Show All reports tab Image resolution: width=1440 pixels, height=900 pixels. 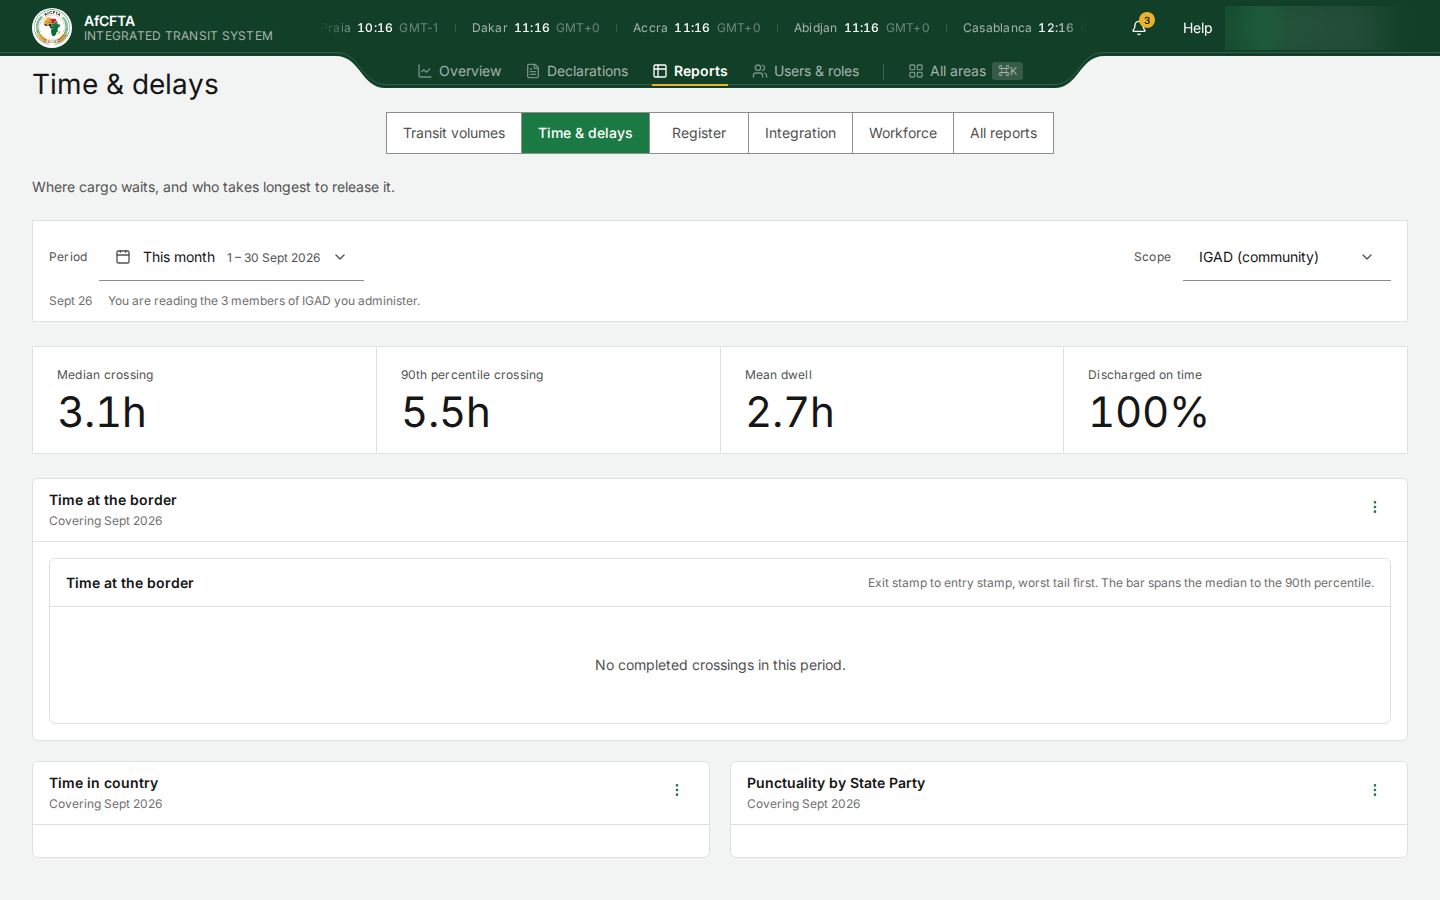click(1003, 133)
